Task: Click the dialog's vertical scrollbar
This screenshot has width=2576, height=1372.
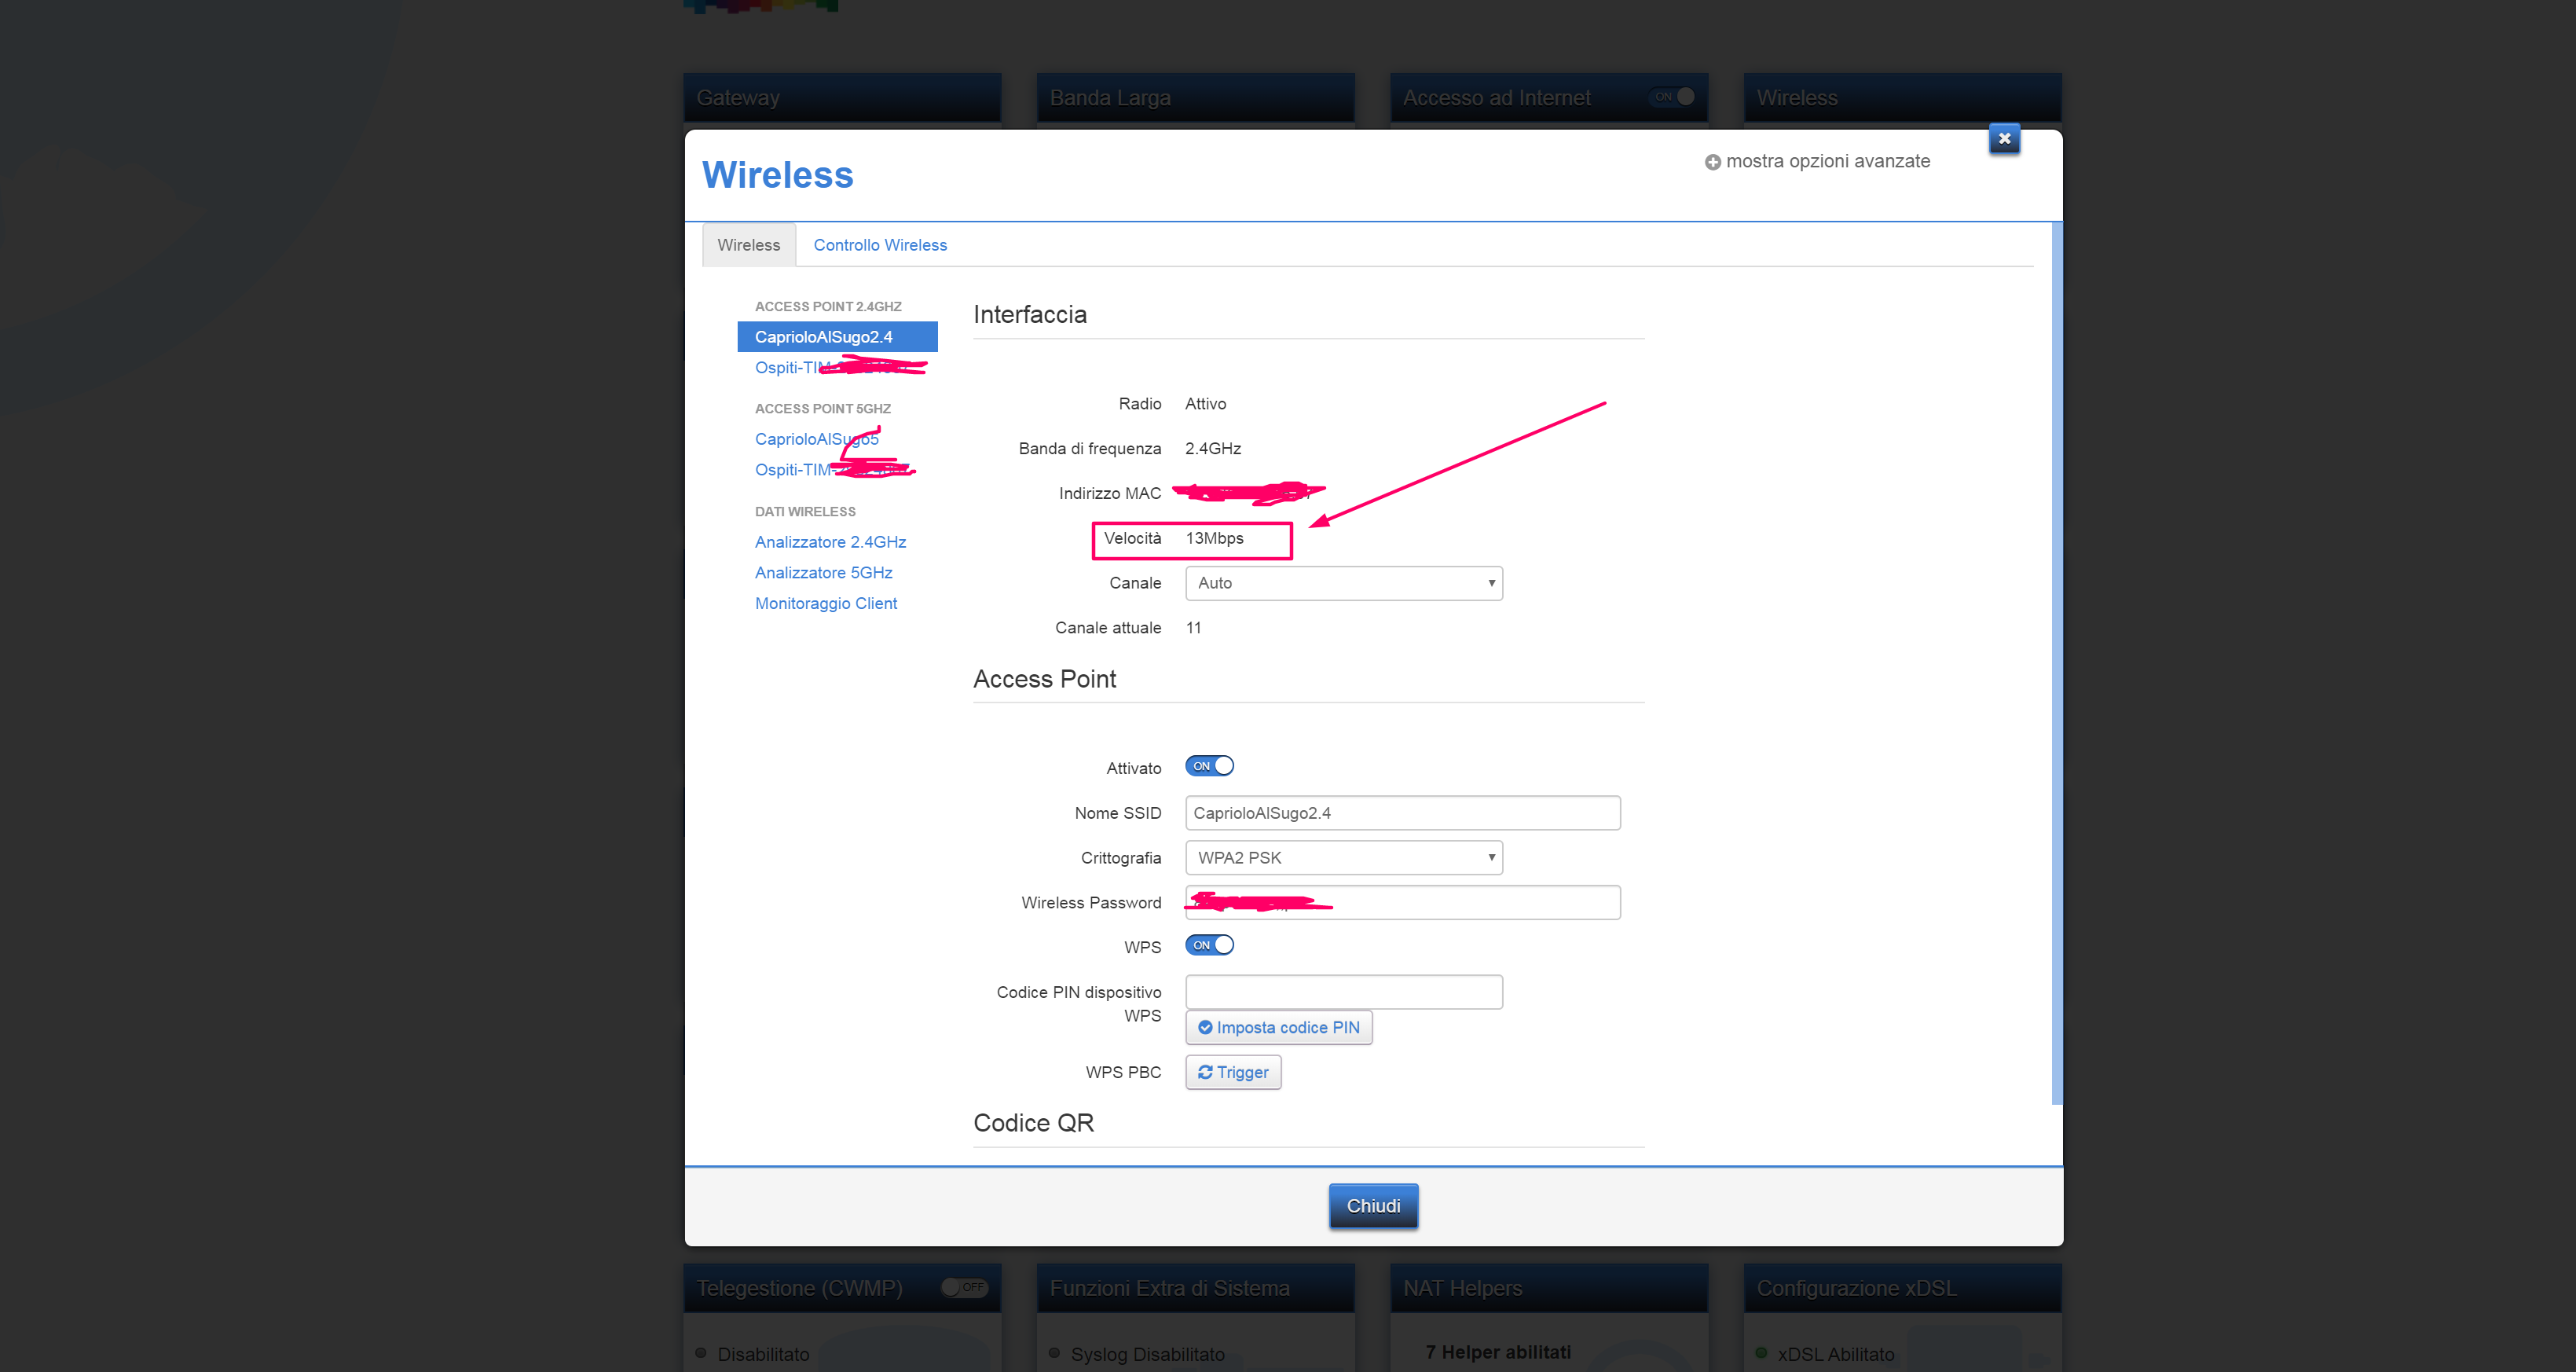Action: pyautogui.click(x=2056, y=663)
